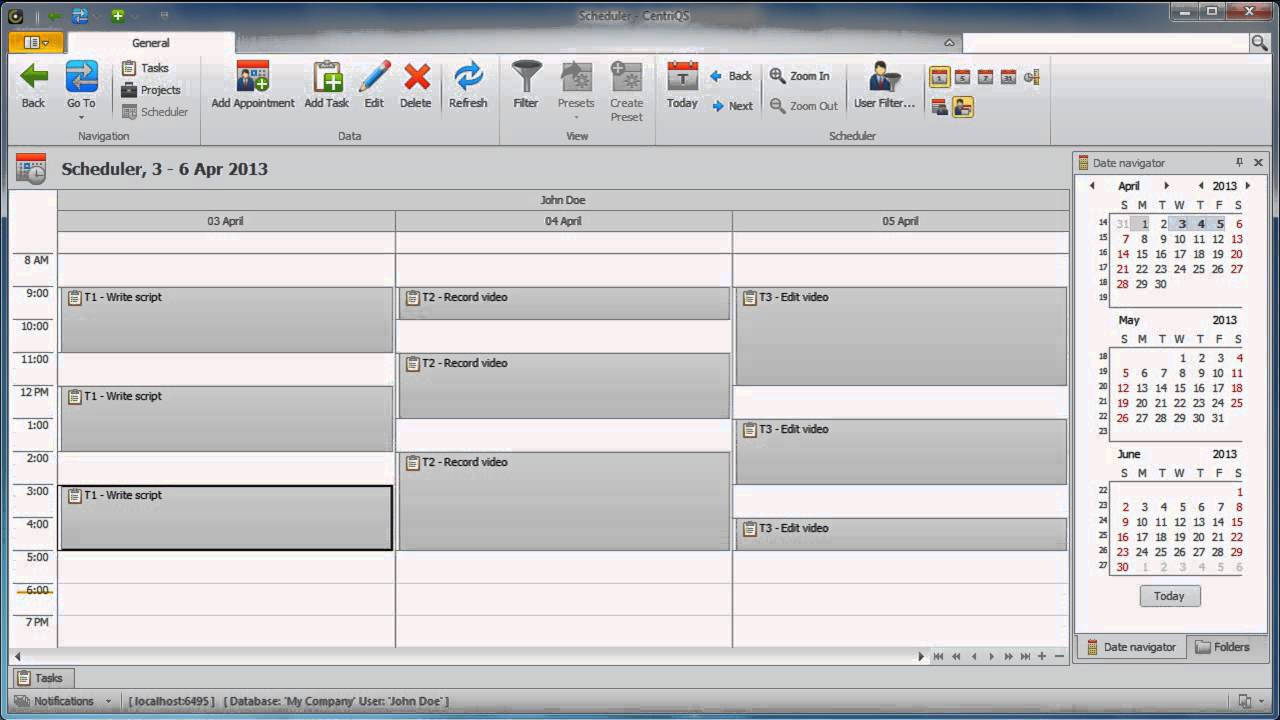Click first record navigator button

[938, 656]
